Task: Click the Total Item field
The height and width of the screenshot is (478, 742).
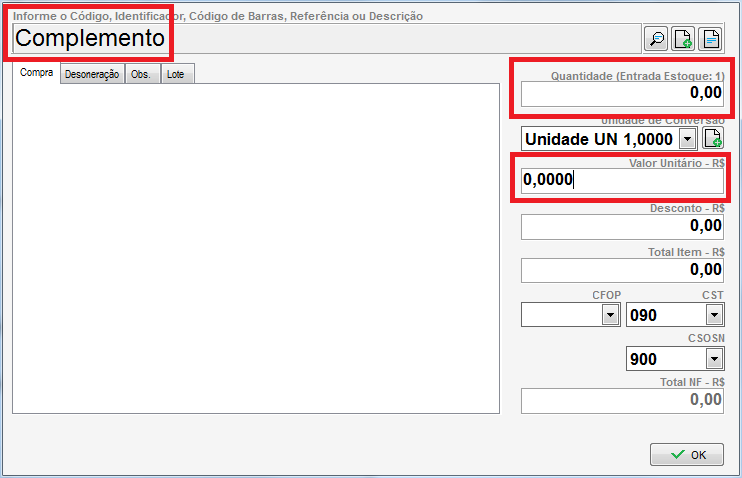Action: 621,270
